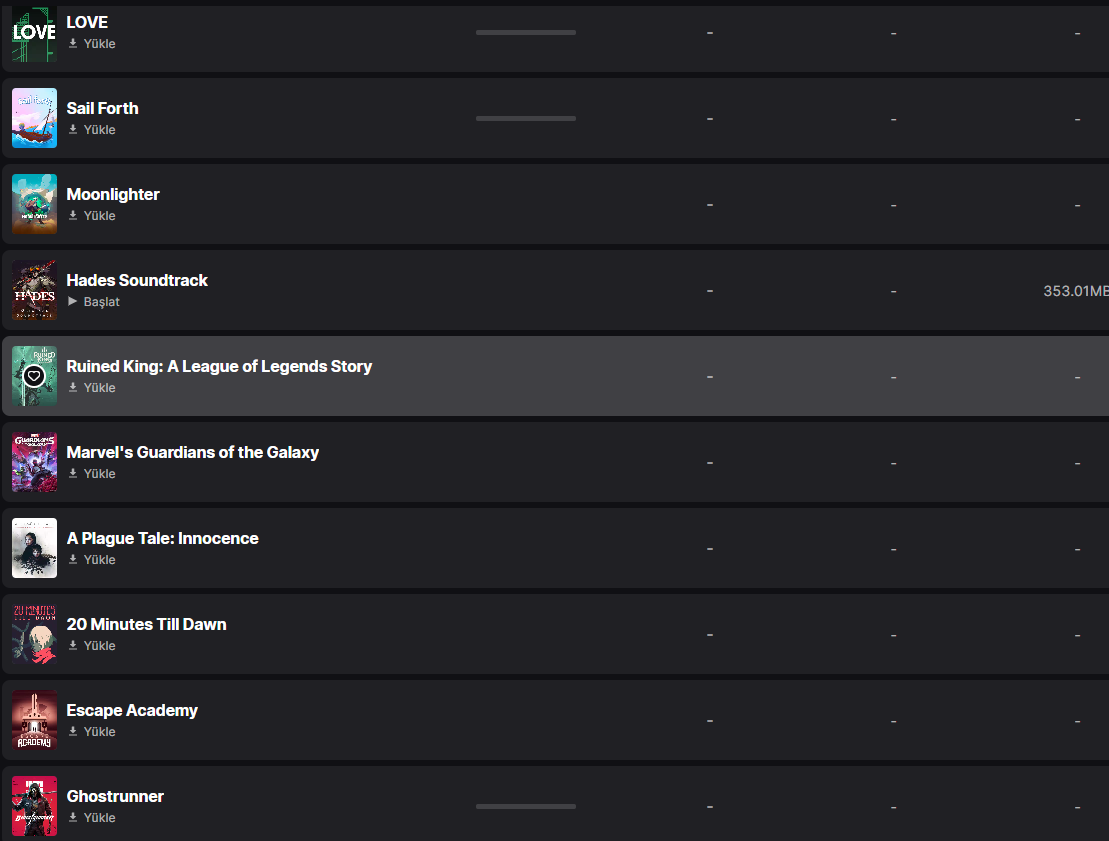The height and width of the screenshot is (841, 1109).
Task: Open the Hades Soundtrack cover art
Action: click(34, 290)
